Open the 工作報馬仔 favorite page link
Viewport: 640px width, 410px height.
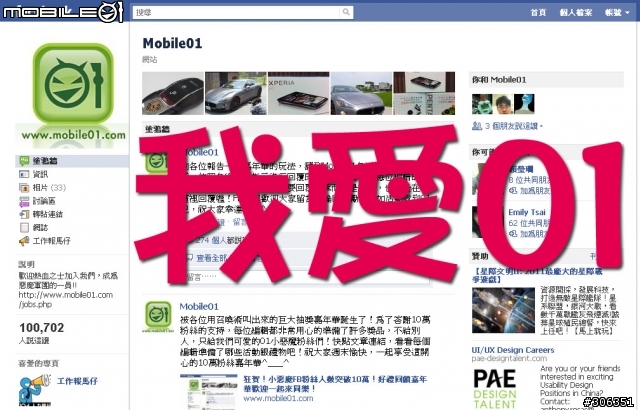pos(77,381)
